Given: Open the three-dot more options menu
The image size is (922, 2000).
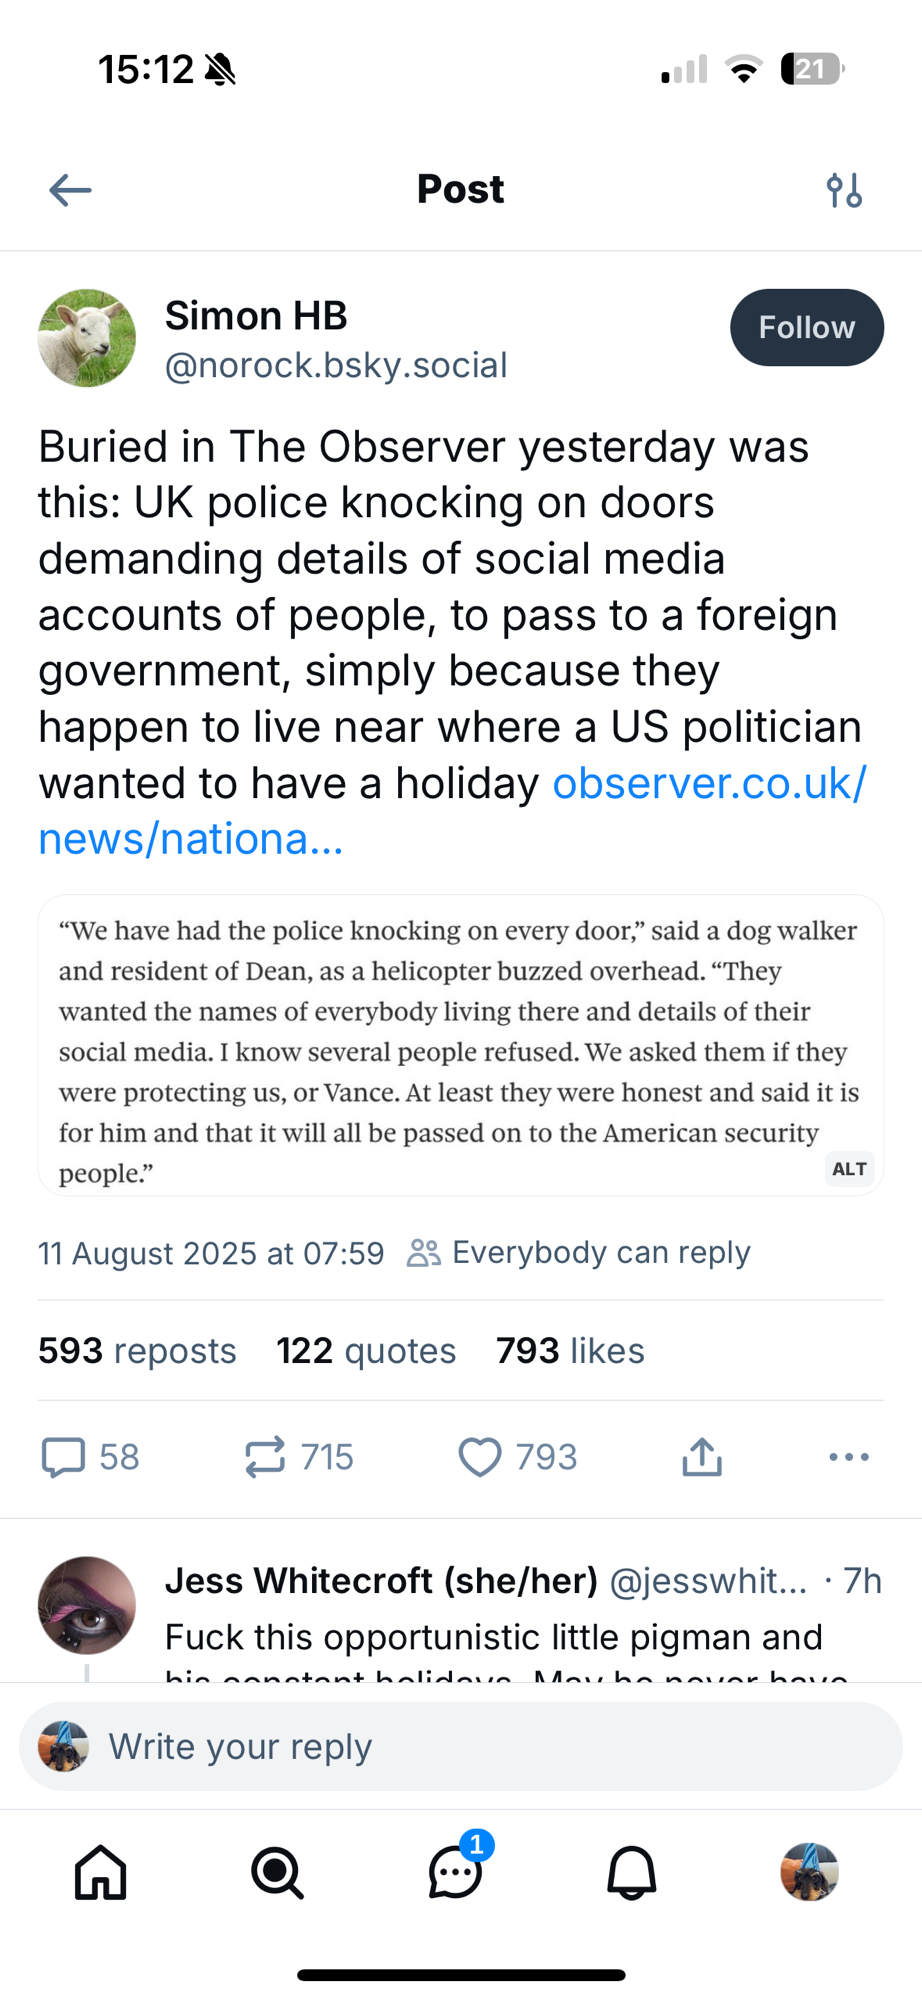Looking at the screenshot, I should point(849,1457).
